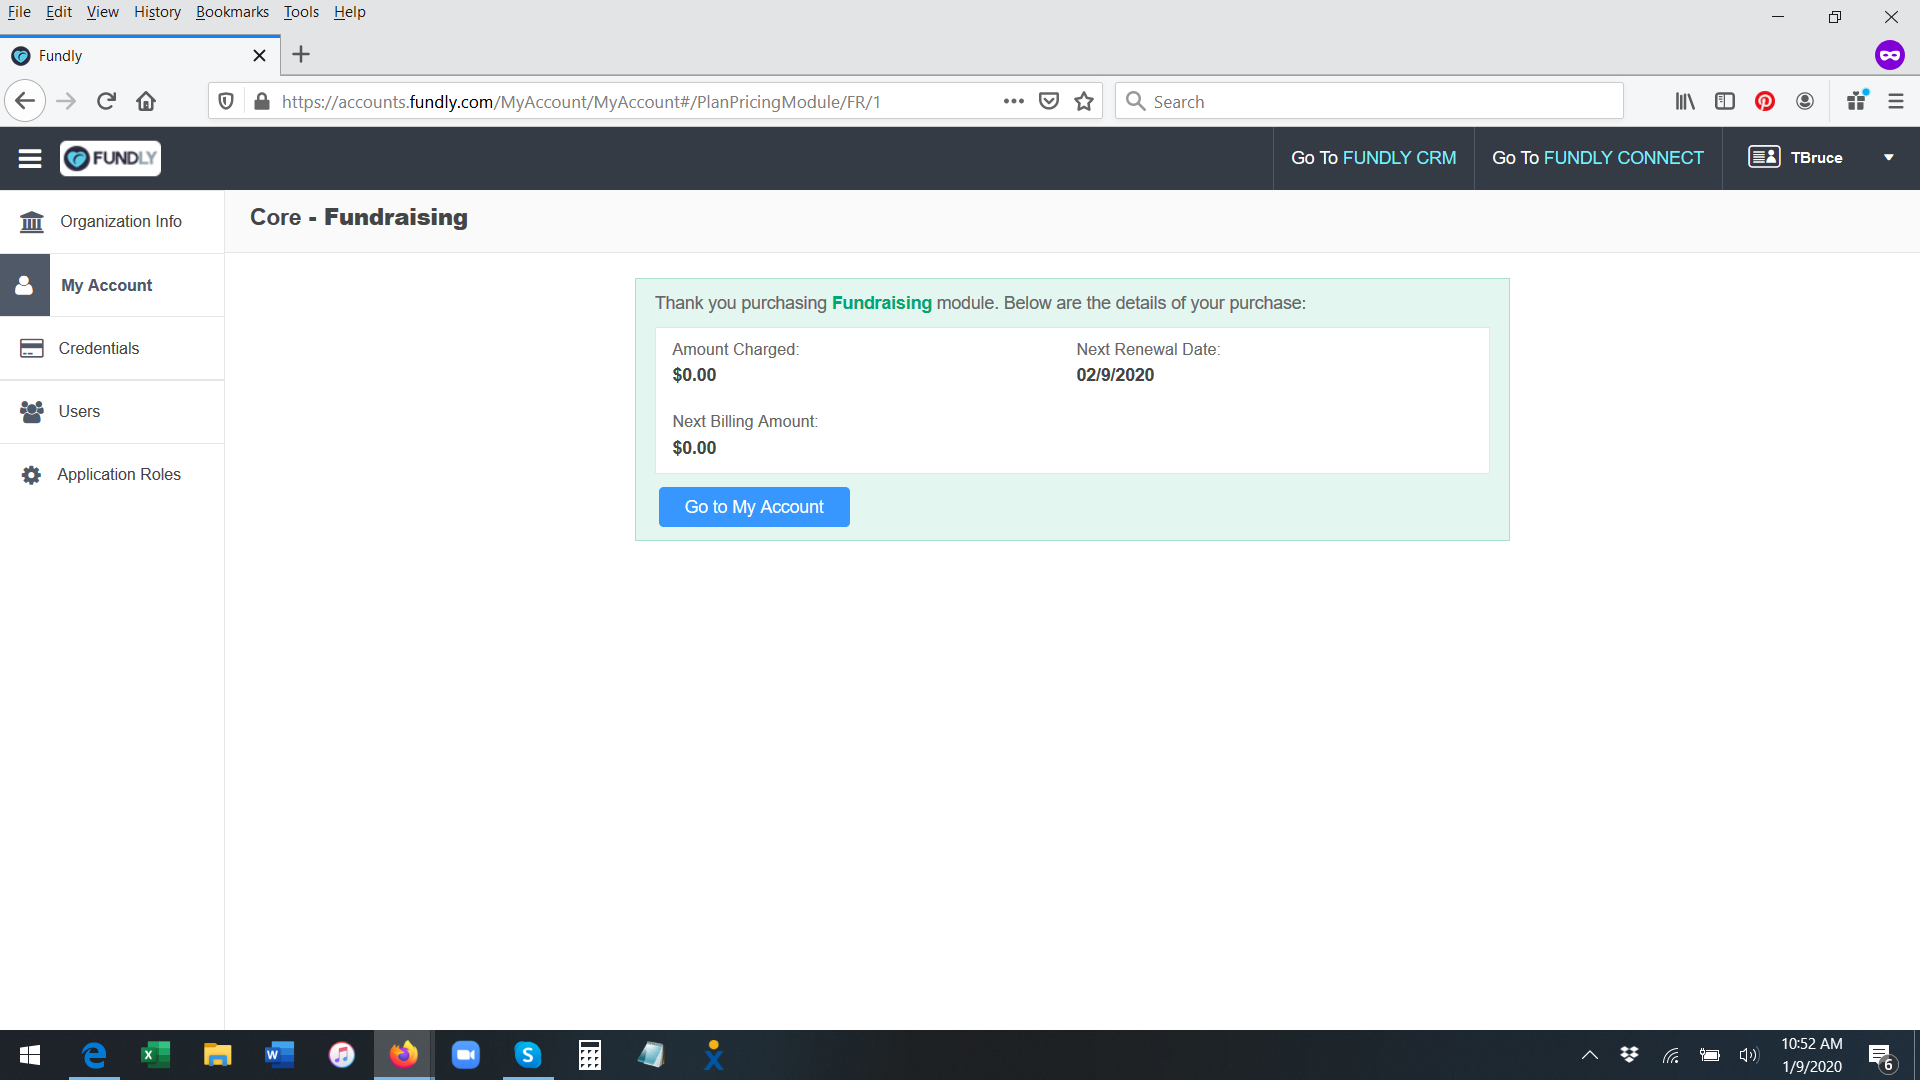Open Firefox application menu
1920x1080 pixels.
1896,101
